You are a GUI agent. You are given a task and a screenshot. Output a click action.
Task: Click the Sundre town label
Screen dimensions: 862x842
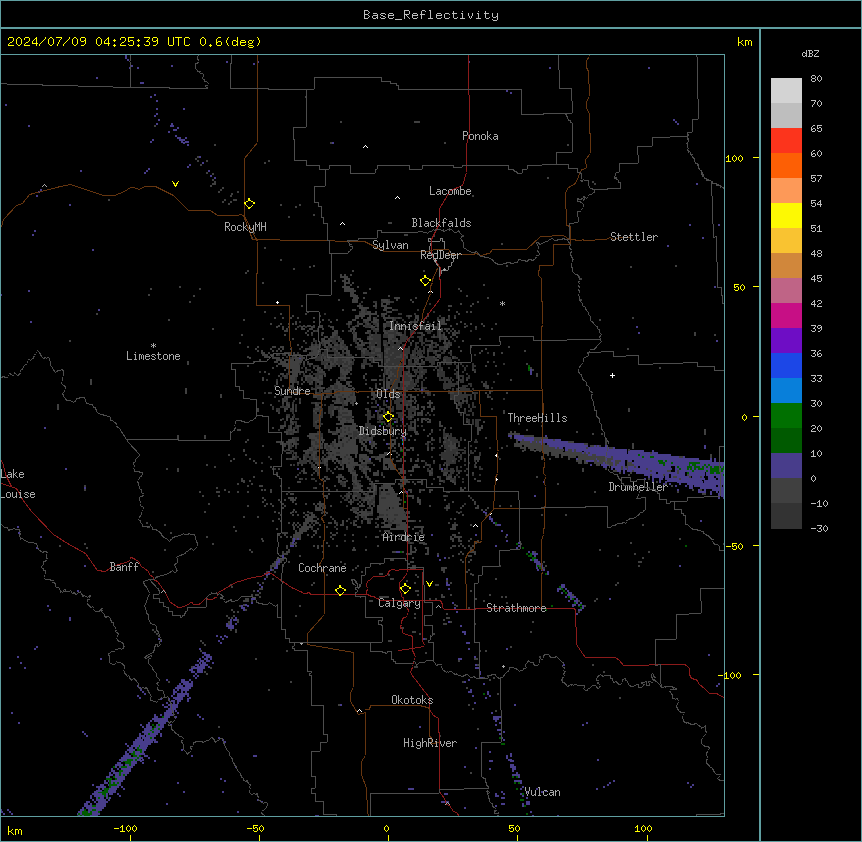point(292,391)
